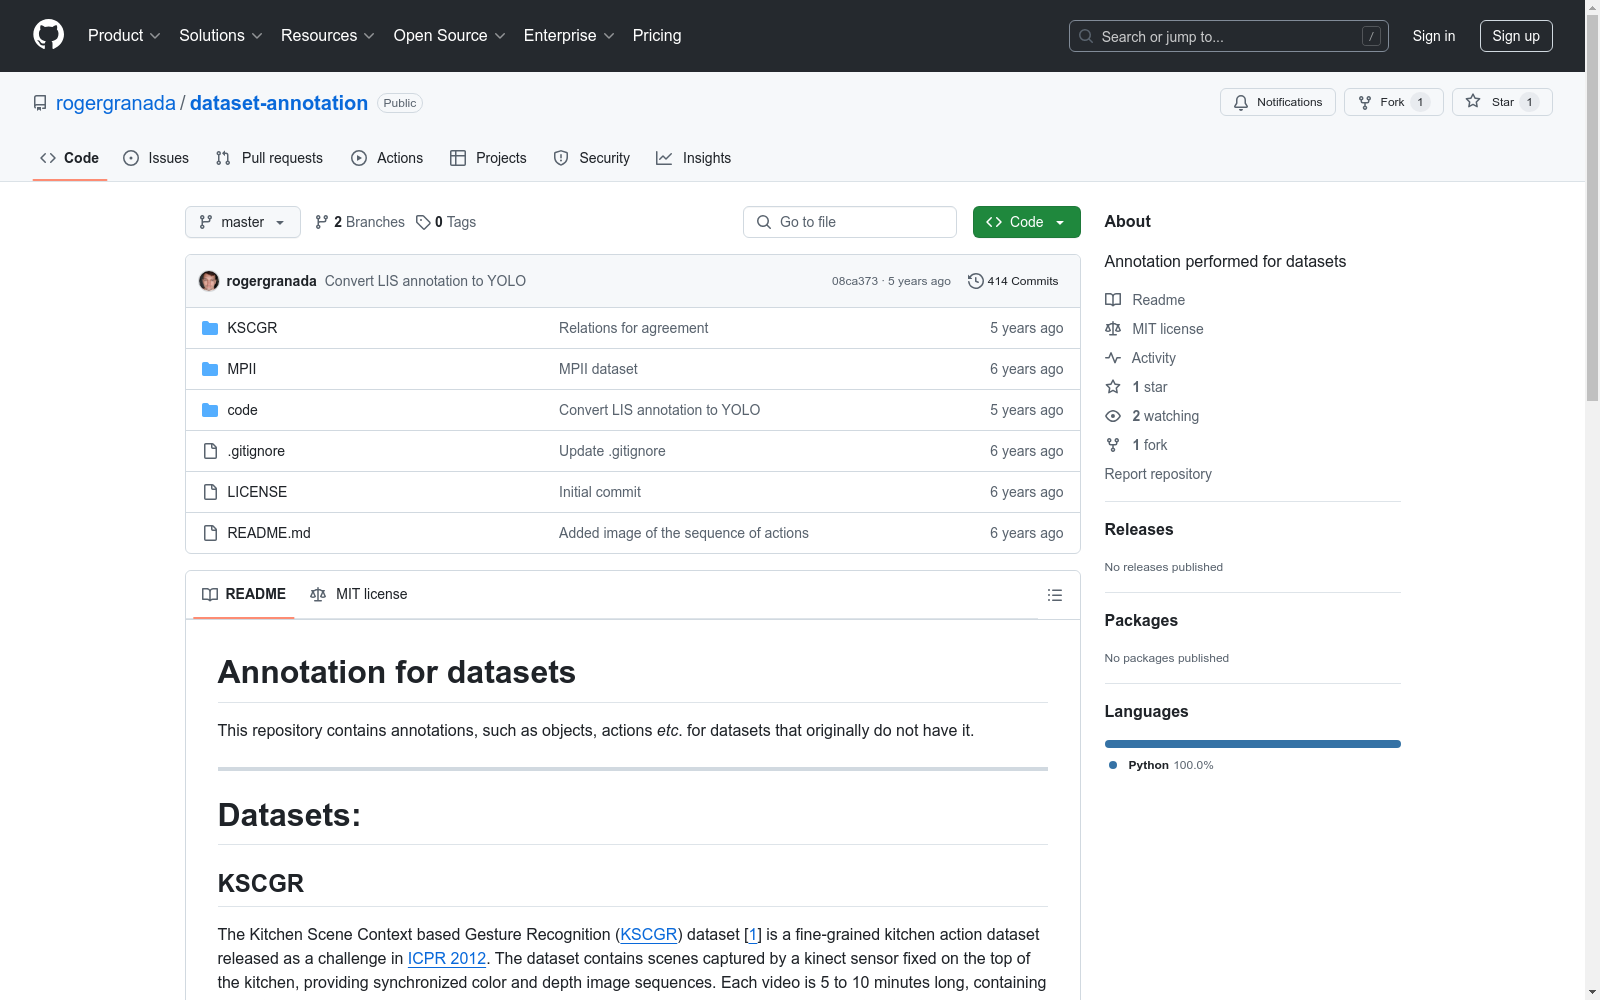Viewport: 1600px width, 1000px height.
Task: Click the citation [1] reference link
Action: (753, 934)
